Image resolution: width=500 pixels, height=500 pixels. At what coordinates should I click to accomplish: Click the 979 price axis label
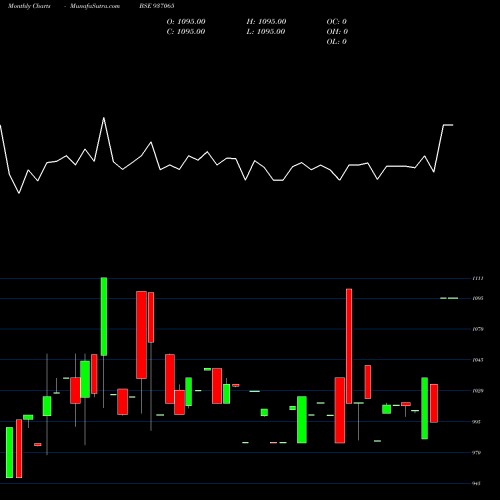[x=477, y=453]
